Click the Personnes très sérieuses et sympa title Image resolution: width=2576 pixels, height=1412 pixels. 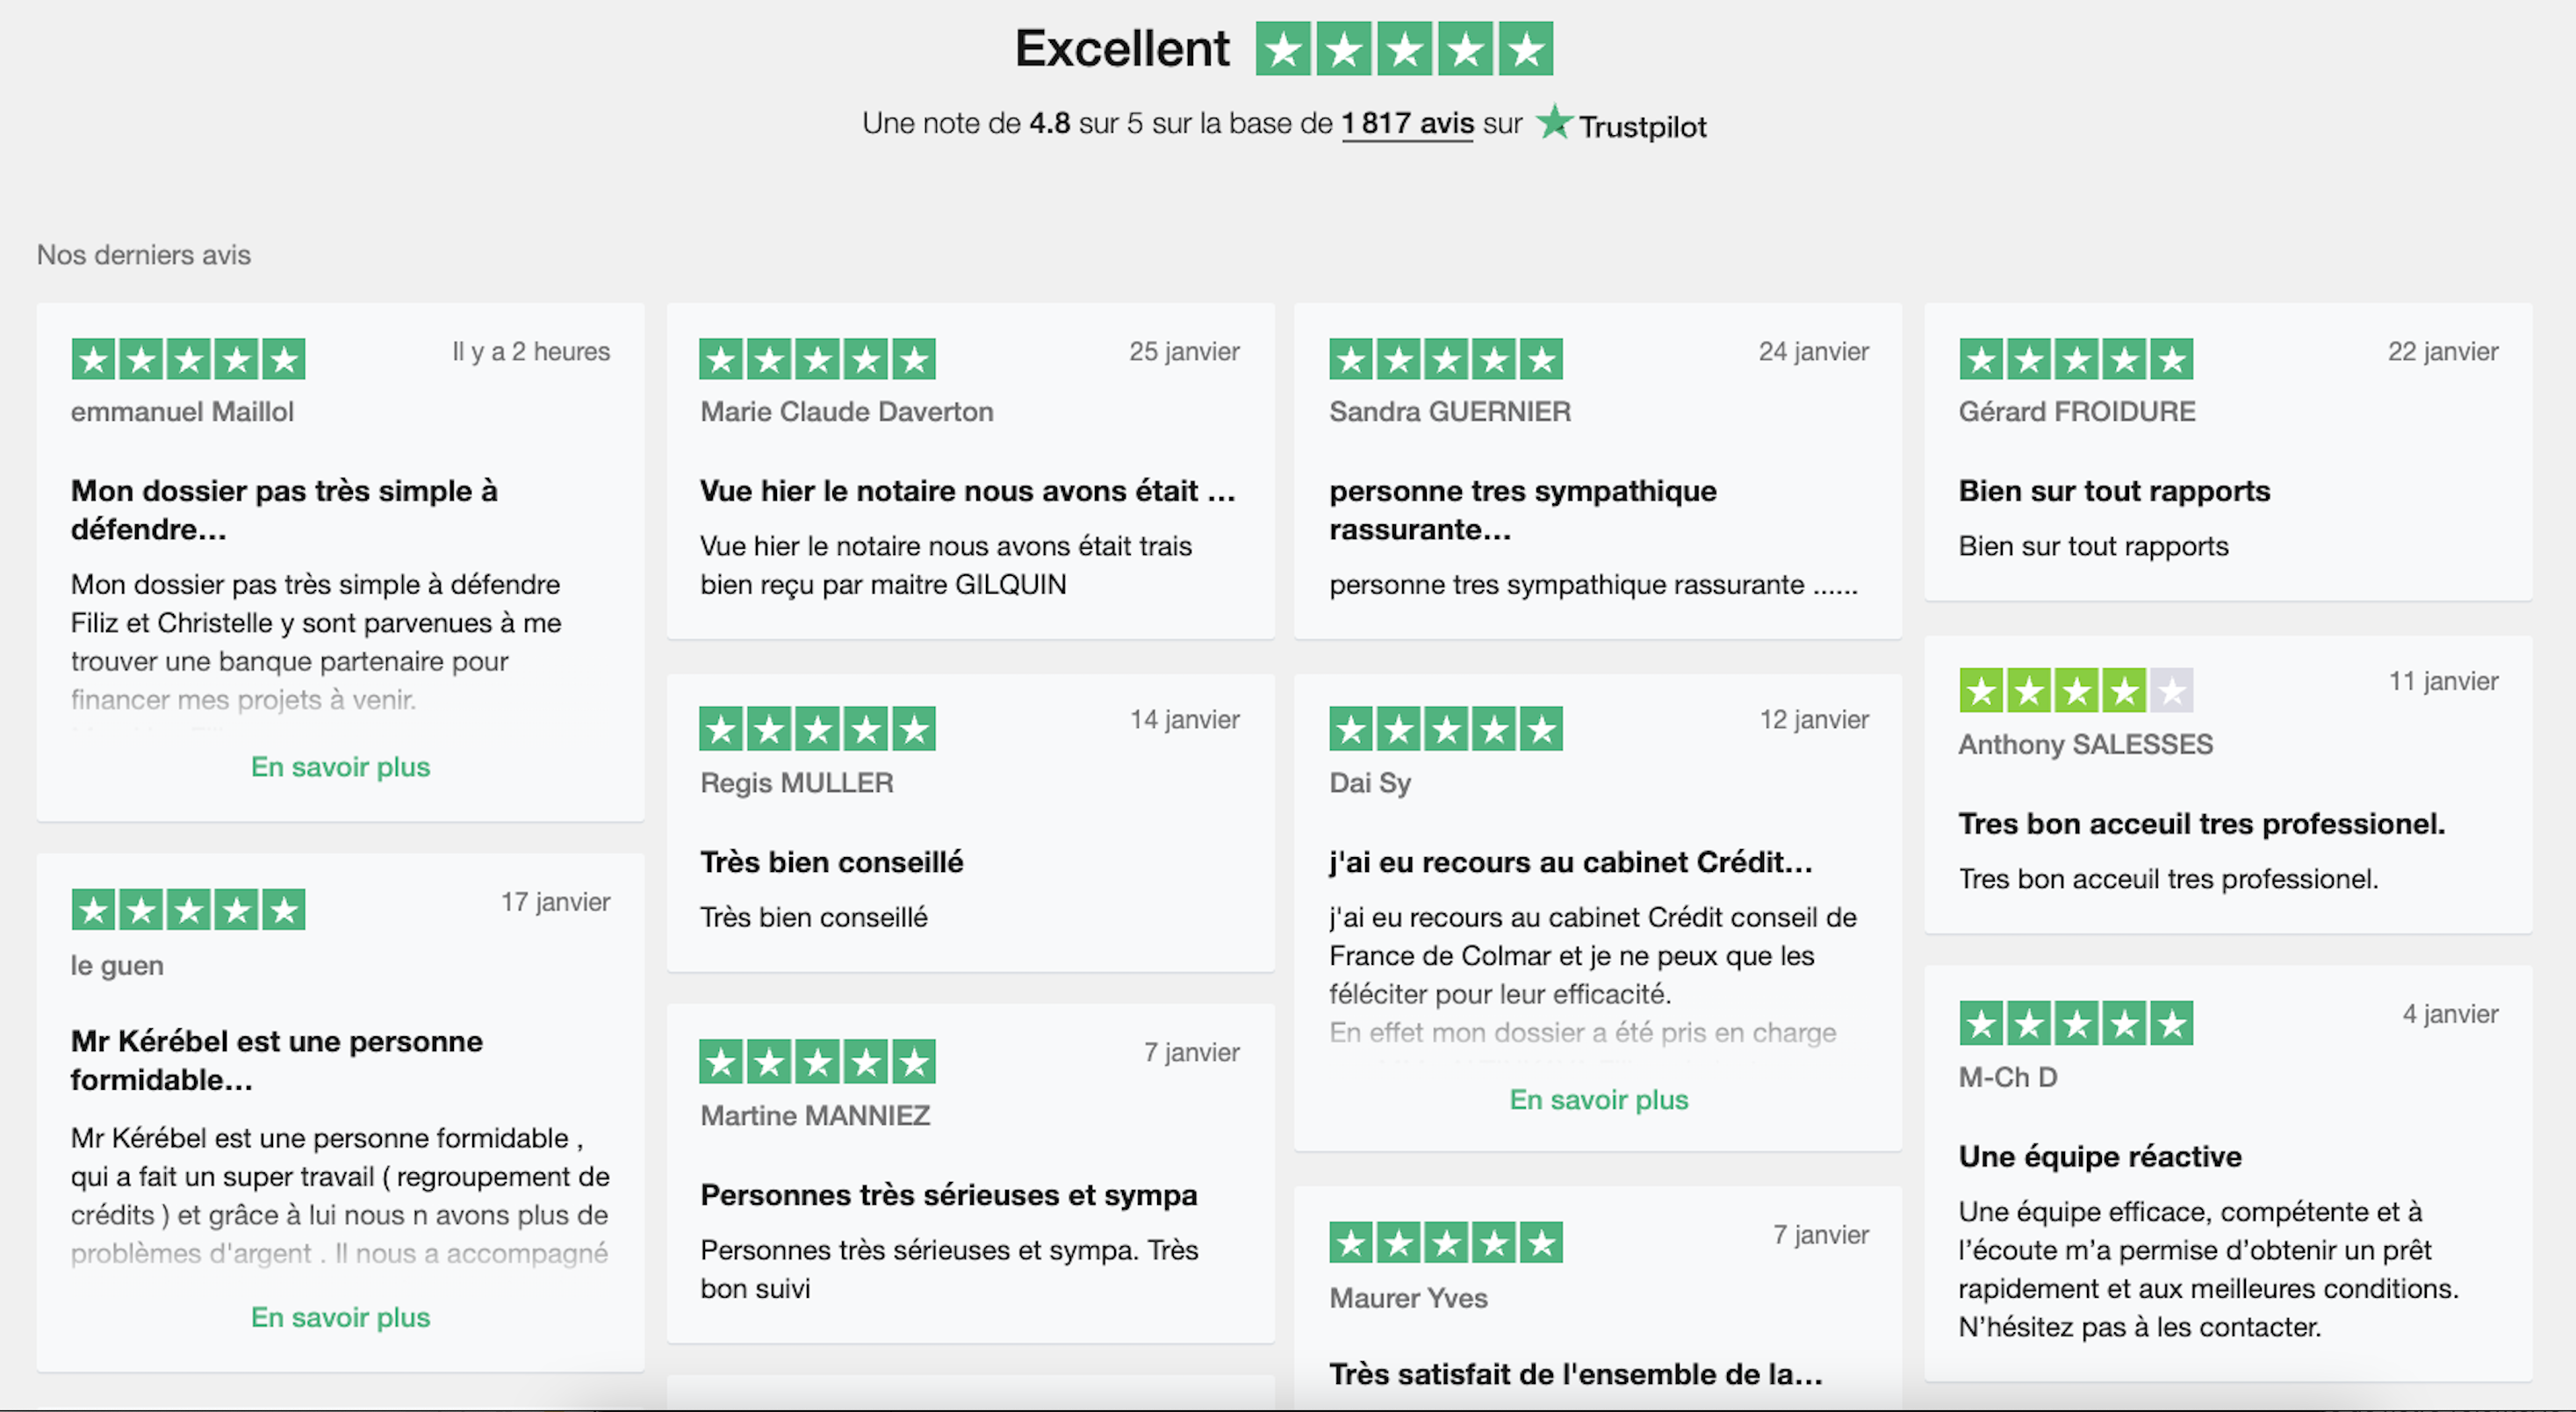pos(949,1195)
